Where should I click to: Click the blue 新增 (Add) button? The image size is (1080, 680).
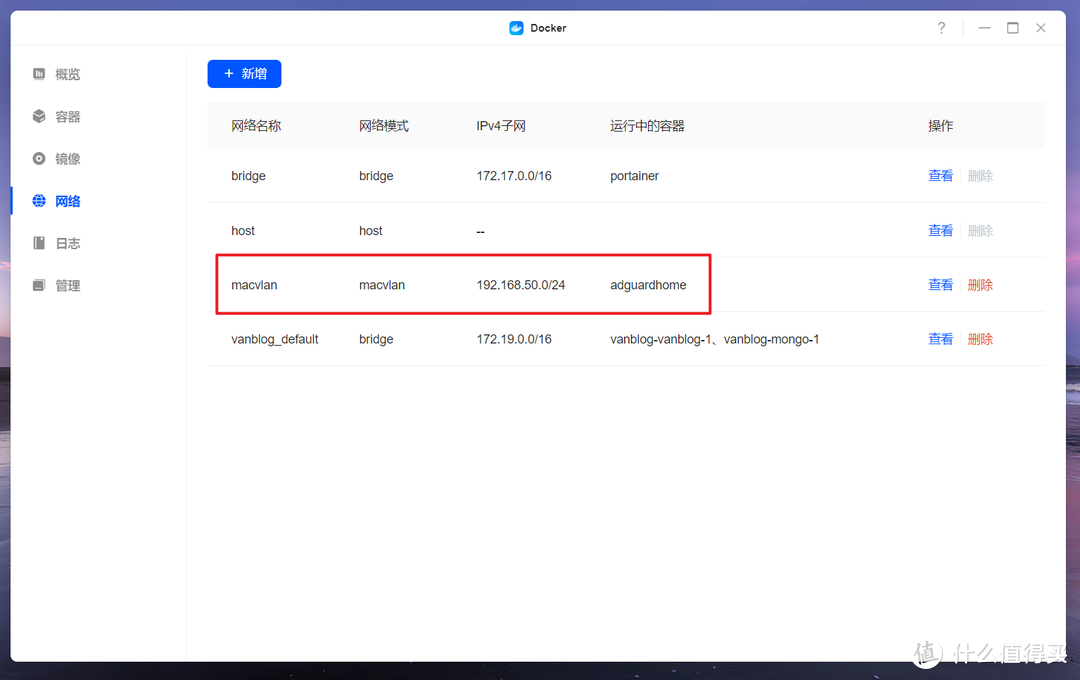point(244,73)
